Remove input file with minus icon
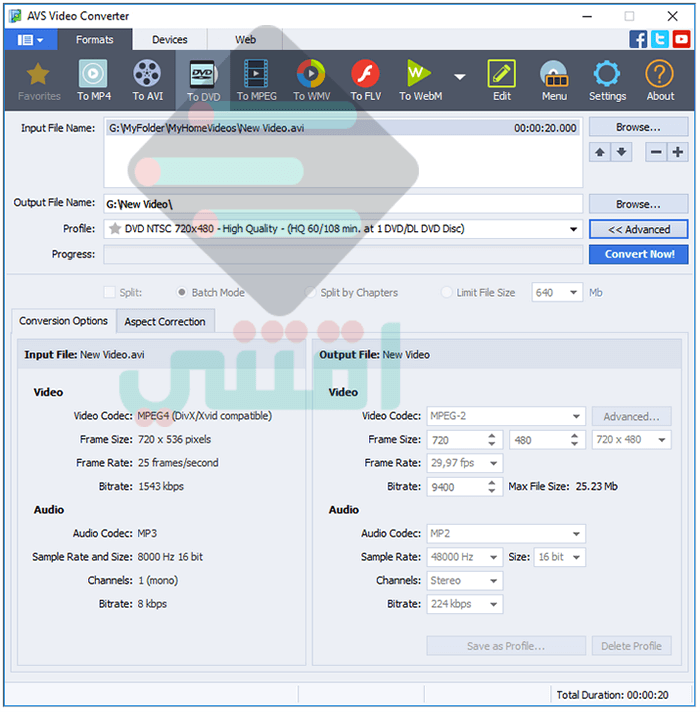The height and width of the screenshot is (712, 700). tap(656, 152)
